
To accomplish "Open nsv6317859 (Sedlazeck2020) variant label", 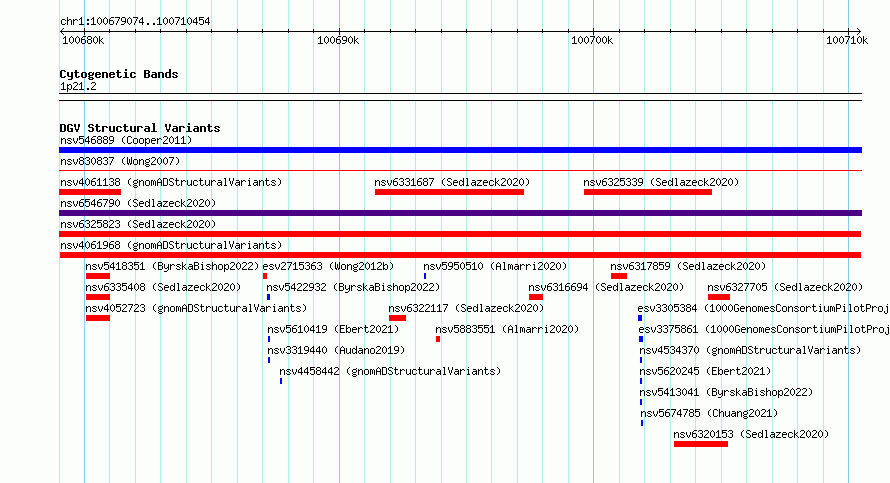I will point(688,266).
